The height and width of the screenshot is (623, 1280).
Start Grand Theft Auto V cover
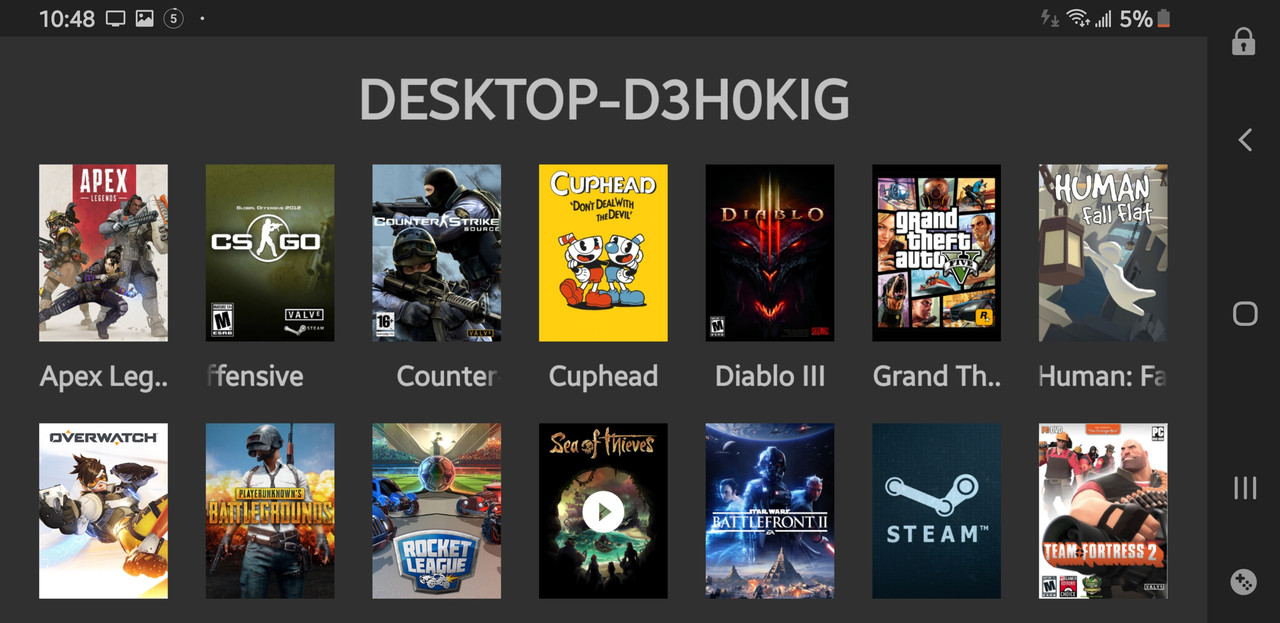coord(937,253)
